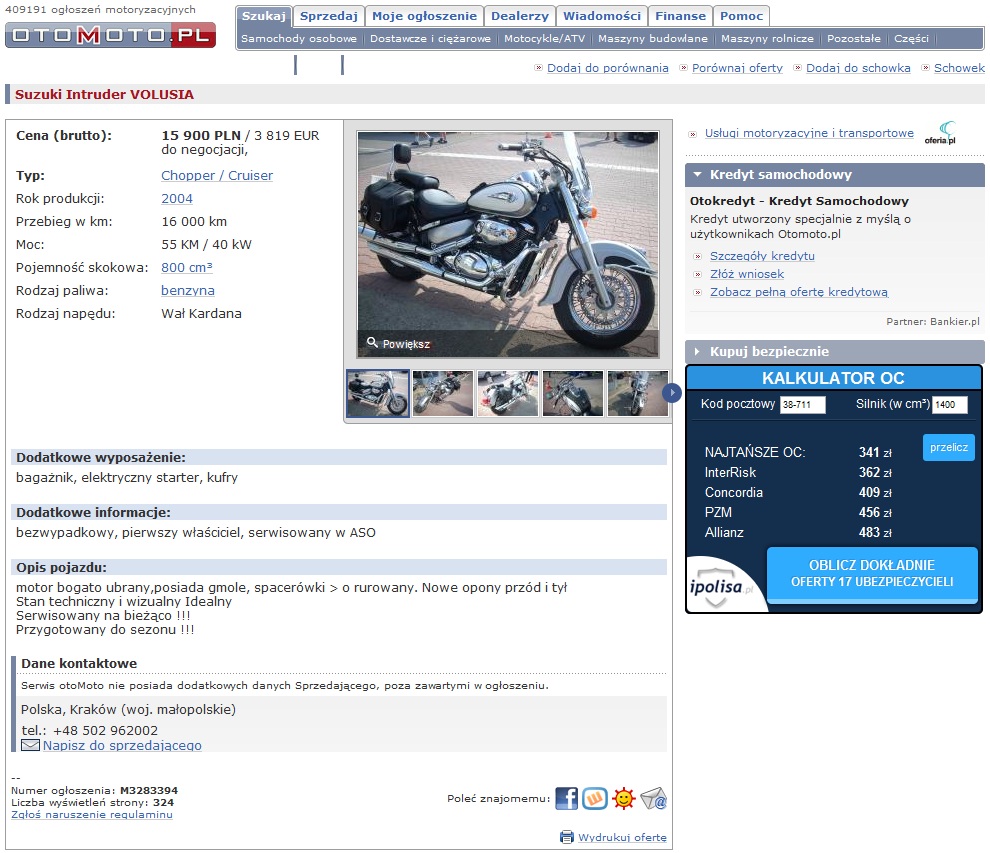
Task: Click the przelicz button
Action: [948, 447]
